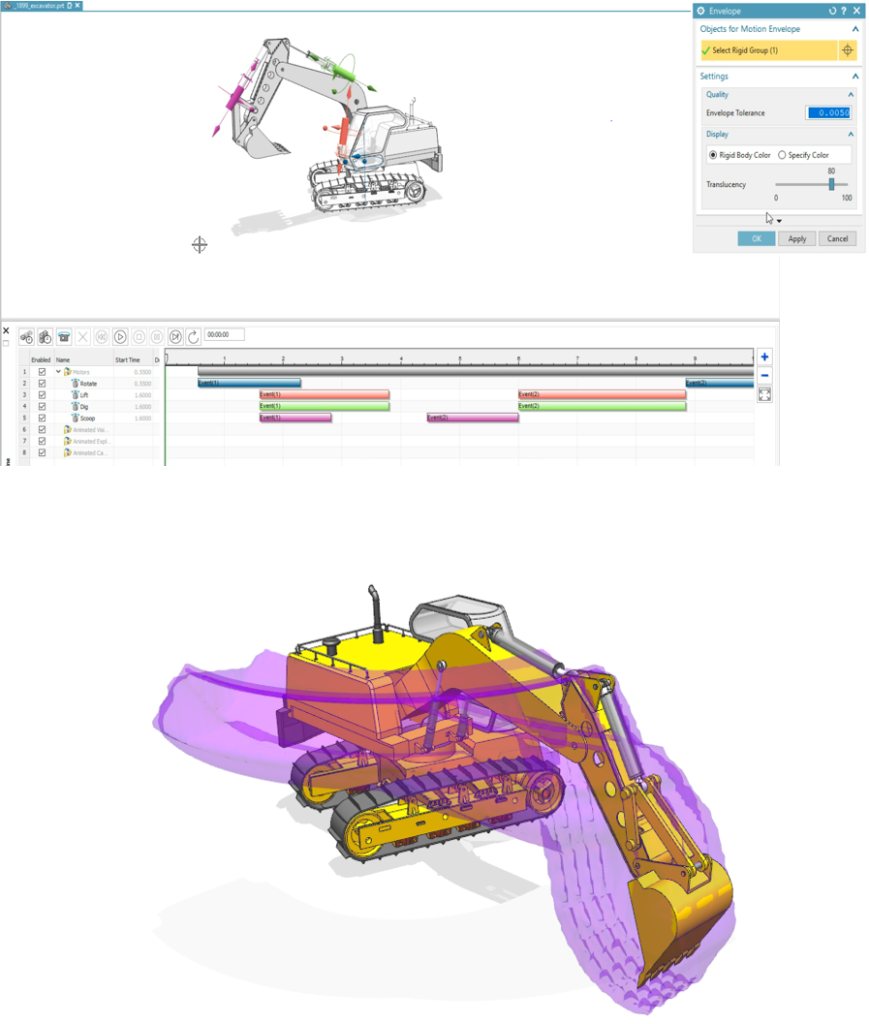The height and width of the screenshot is (1024, 869).
Task: Toggle the loop animation icon
Action: tap(193, 337)
